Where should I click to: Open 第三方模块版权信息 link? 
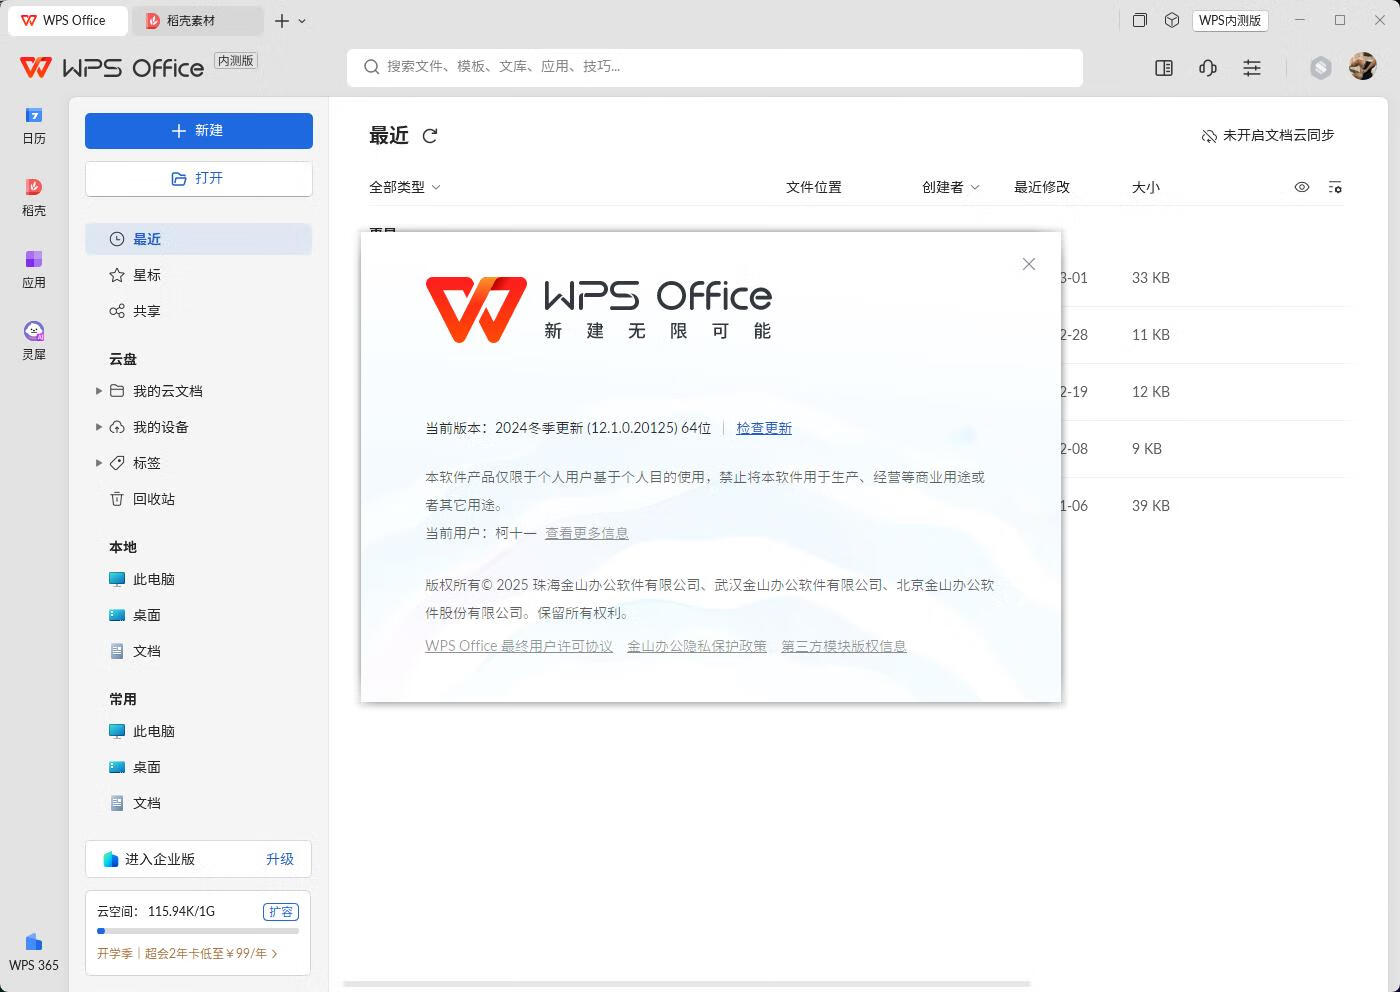(844, 646)
